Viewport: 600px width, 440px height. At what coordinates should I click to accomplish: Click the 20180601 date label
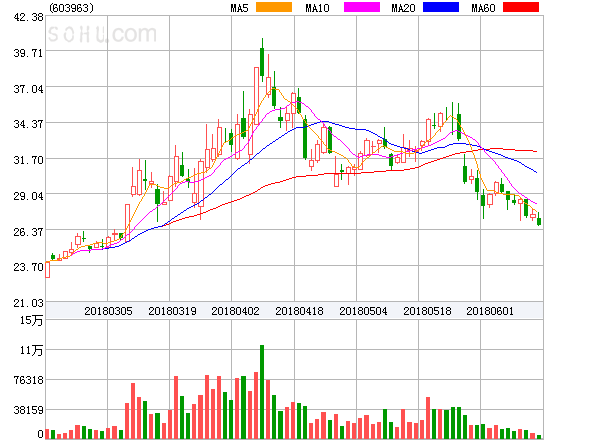point(490,311)
